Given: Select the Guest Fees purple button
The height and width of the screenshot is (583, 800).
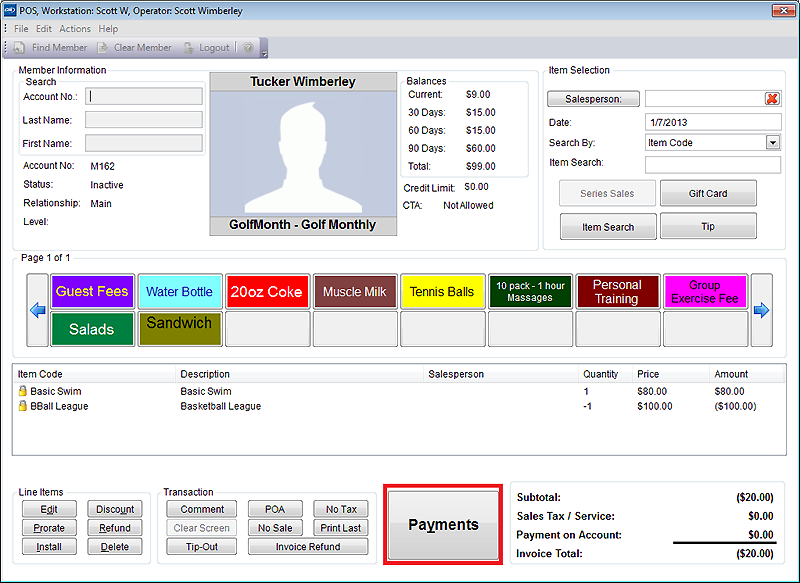Looking at the screenshot, I should (92, 291).
